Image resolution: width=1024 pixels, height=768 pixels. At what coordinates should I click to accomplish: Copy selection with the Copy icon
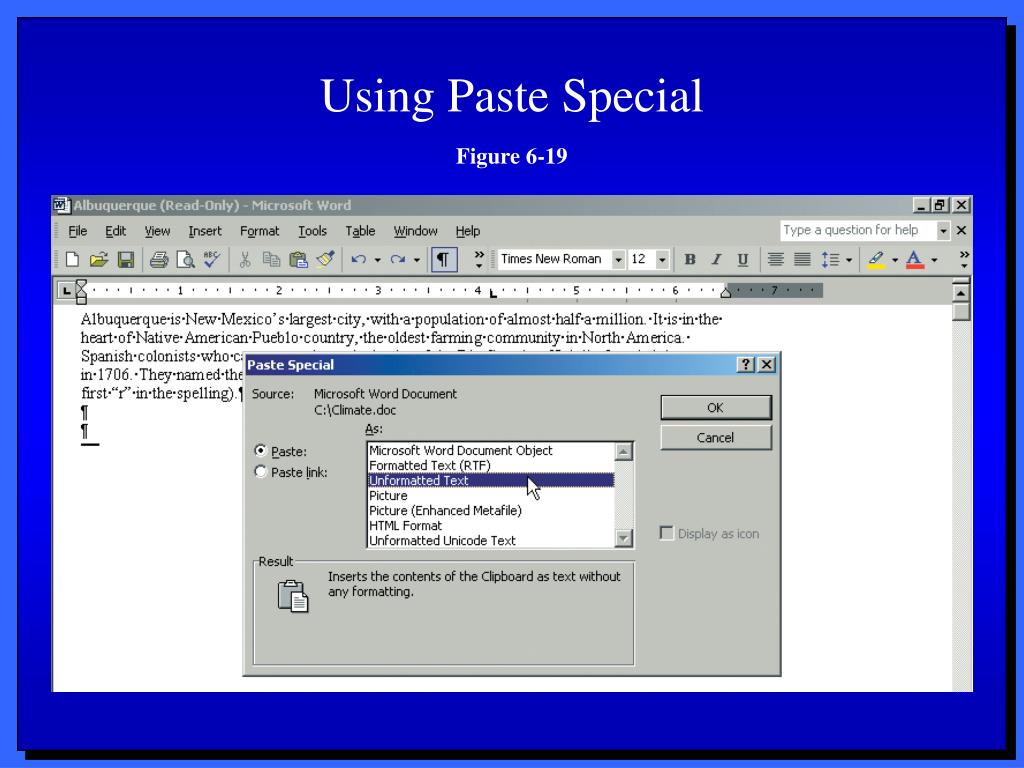pyautogui.click(x=271, y=260)
